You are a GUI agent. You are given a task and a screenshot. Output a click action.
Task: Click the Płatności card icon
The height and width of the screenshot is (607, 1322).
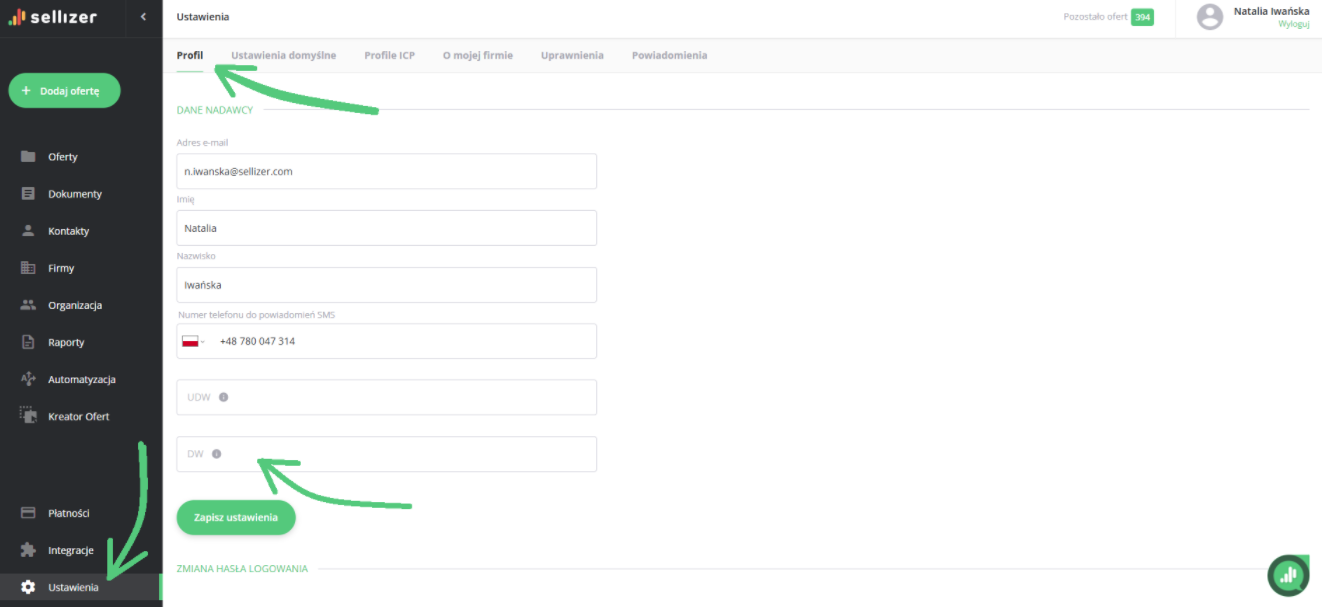(x=28, y=513)
